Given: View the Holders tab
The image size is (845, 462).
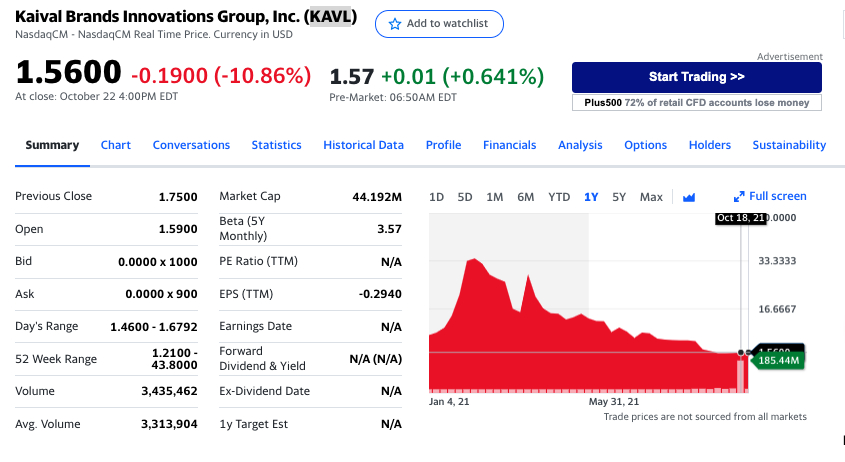Looking at the screenshot, I should click(709, 145).
